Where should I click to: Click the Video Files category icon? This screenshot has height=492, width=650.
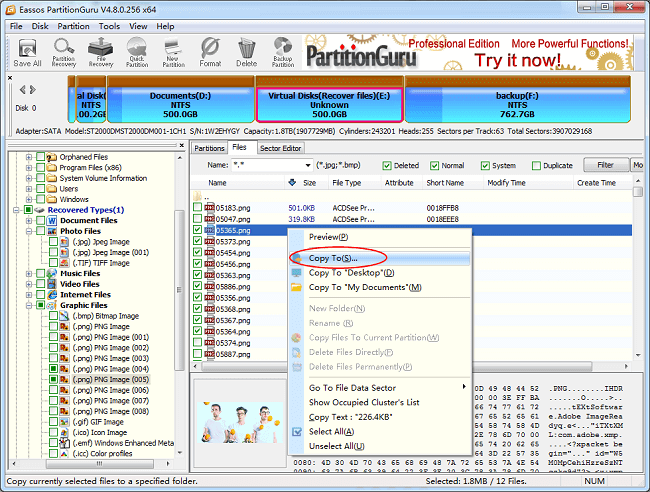coord(52,284)
